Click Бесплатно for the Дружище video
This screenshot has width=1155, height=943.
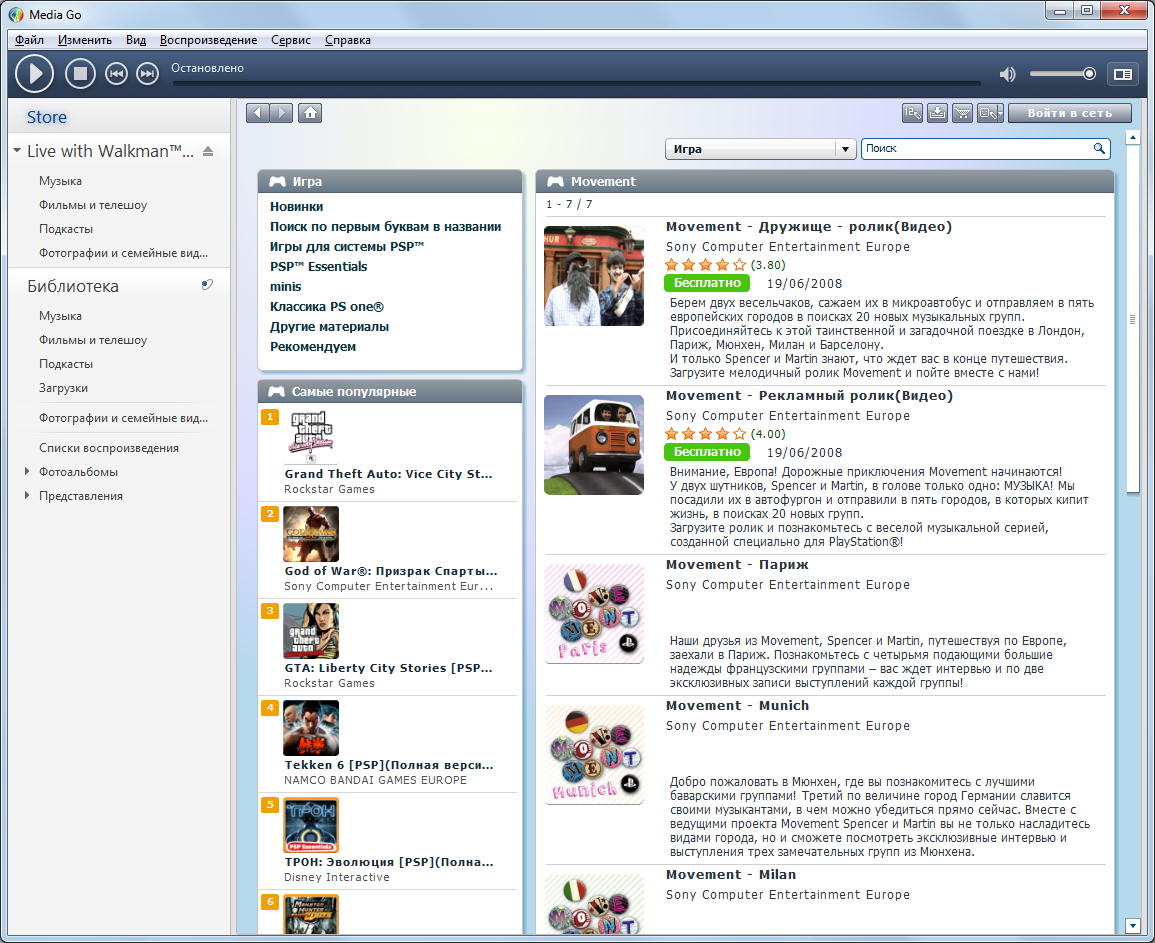pos(706,283)
